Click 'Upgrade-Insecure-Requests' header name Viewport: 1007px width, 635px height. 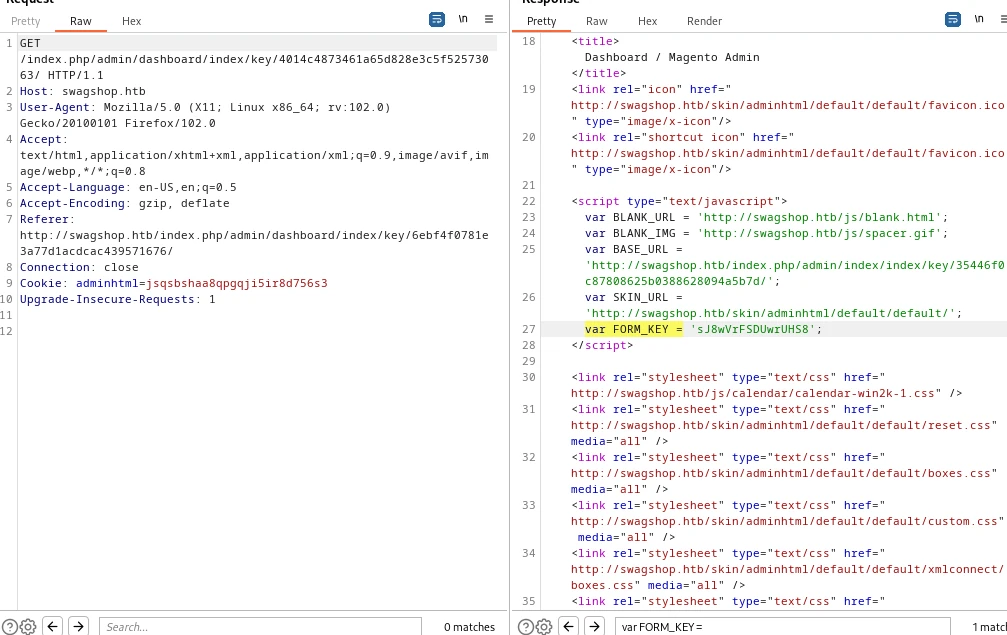pos(107,299)
